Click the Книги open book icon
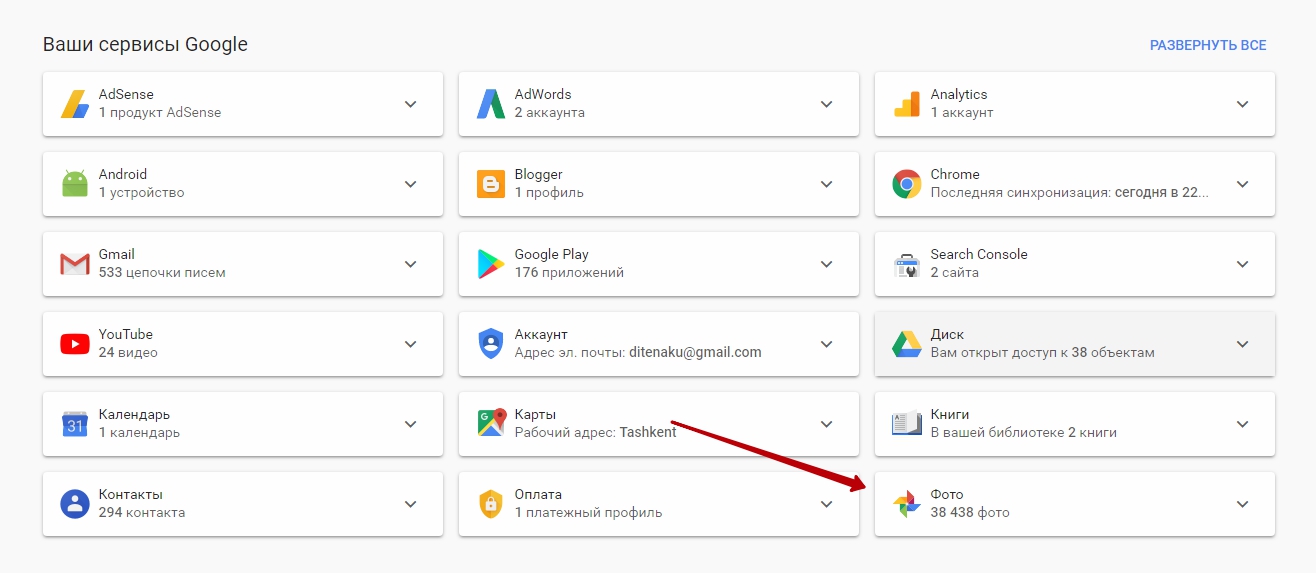The width and height of the screenshot is (1316, 573). (x=907, y=424)
